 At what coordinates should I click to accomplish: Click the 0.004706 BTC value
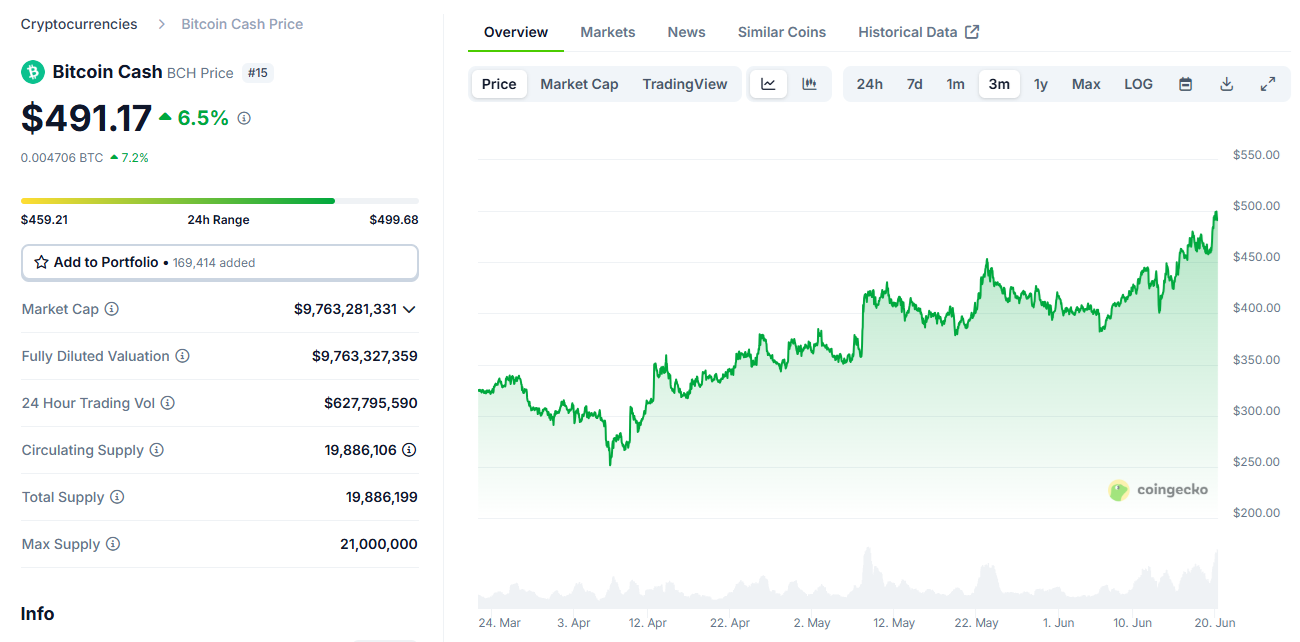(62, 158)
